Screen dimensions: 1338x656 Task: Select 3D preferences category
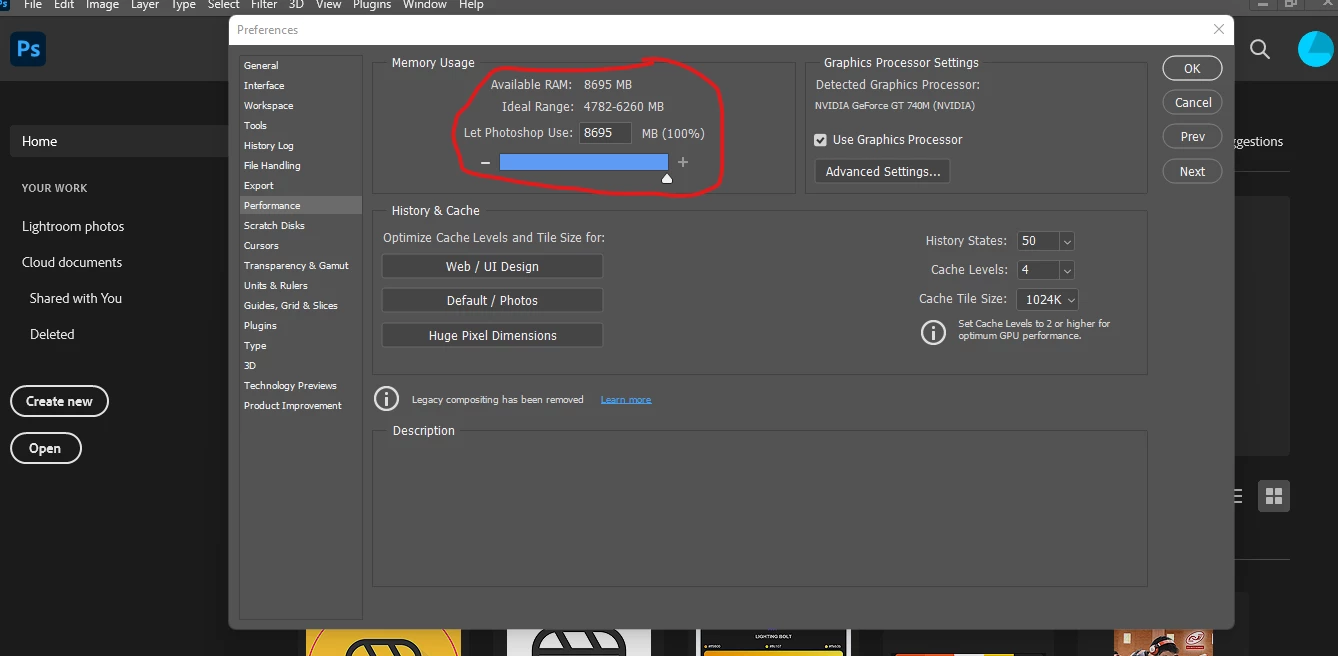[x=301, y=365]
